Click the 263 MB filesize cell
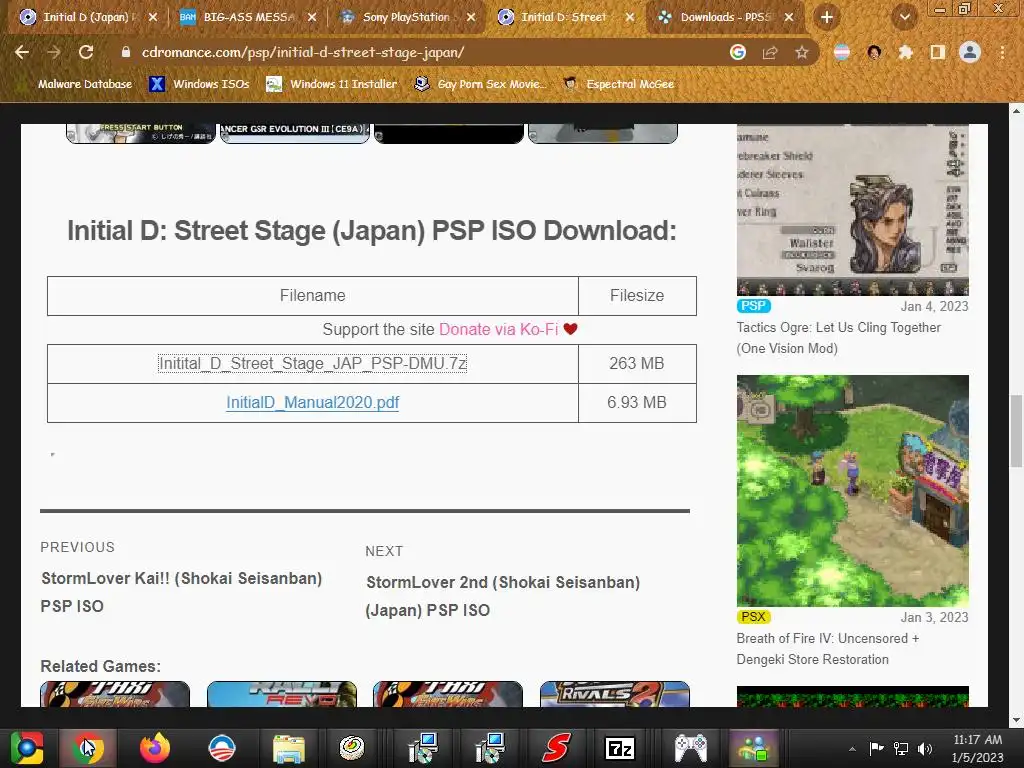 coord(637,364)
